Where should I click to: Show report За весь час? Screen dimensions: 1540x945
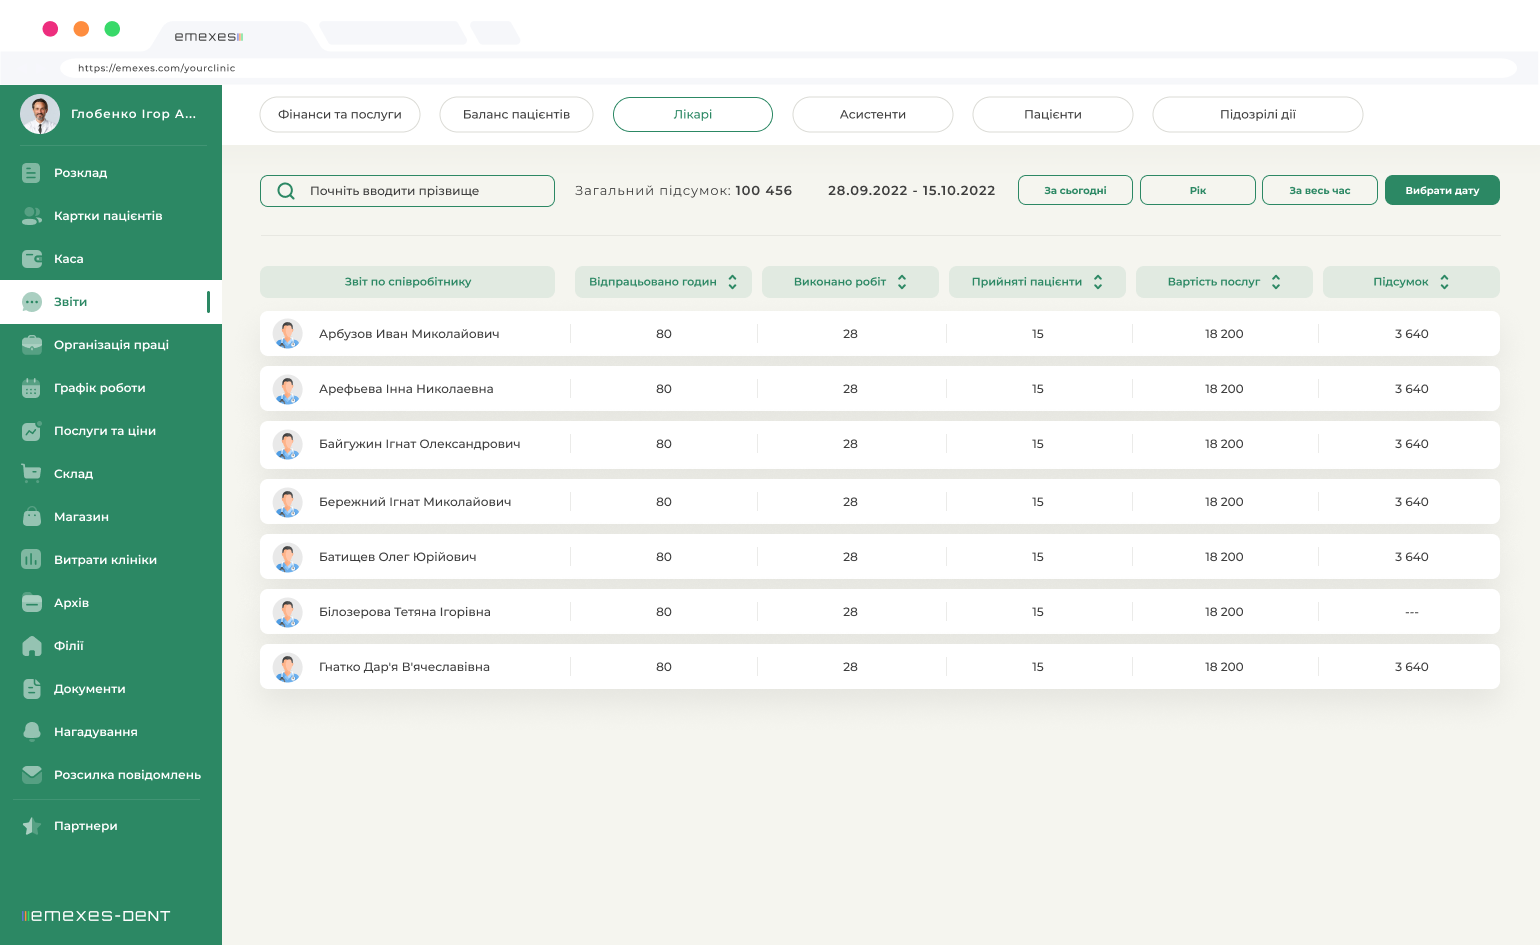[1320, 190]
